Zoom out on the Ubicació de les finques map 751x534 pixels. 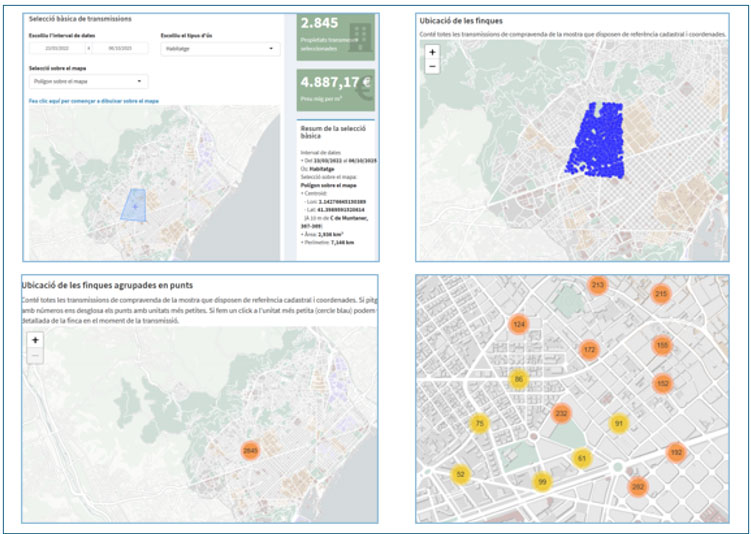[x=432, y=66]
